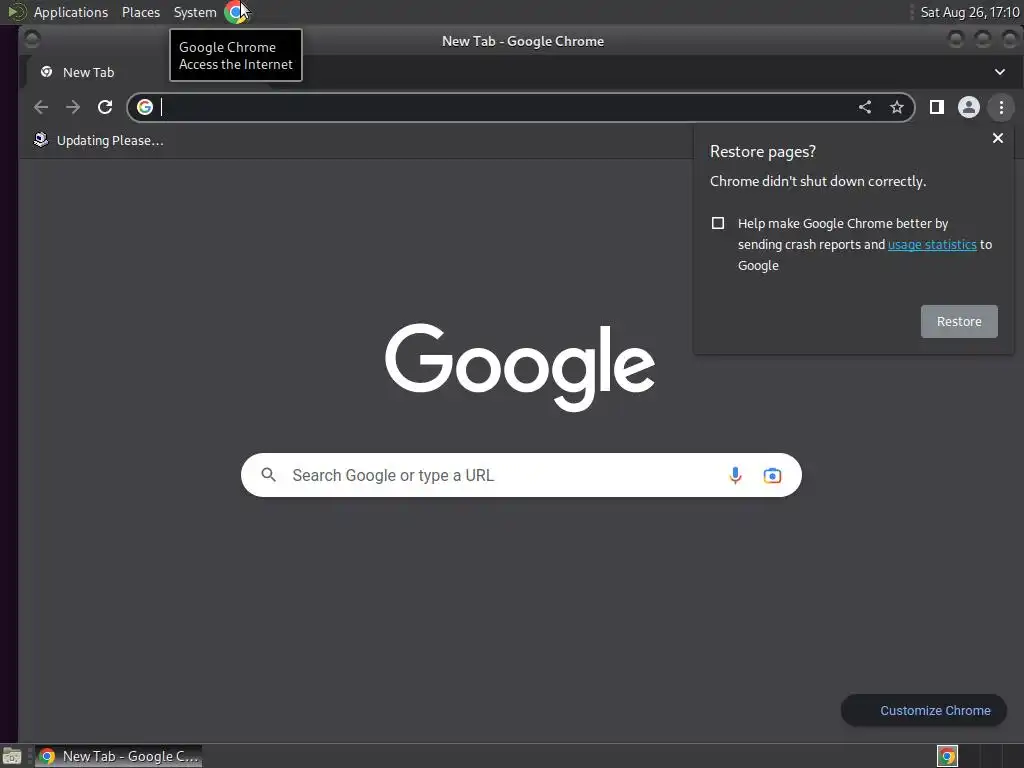
Task: Open the window menu button in the title bar
Action: [31, 40]
